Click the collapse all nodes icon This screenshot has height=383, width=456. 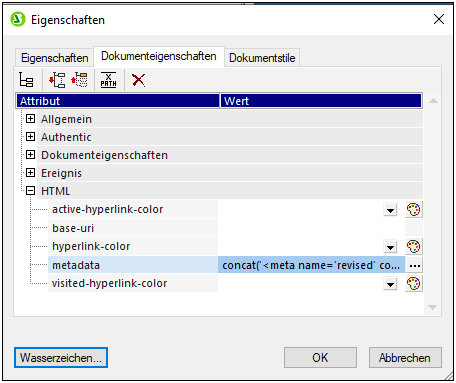click(x=79, y=80)
